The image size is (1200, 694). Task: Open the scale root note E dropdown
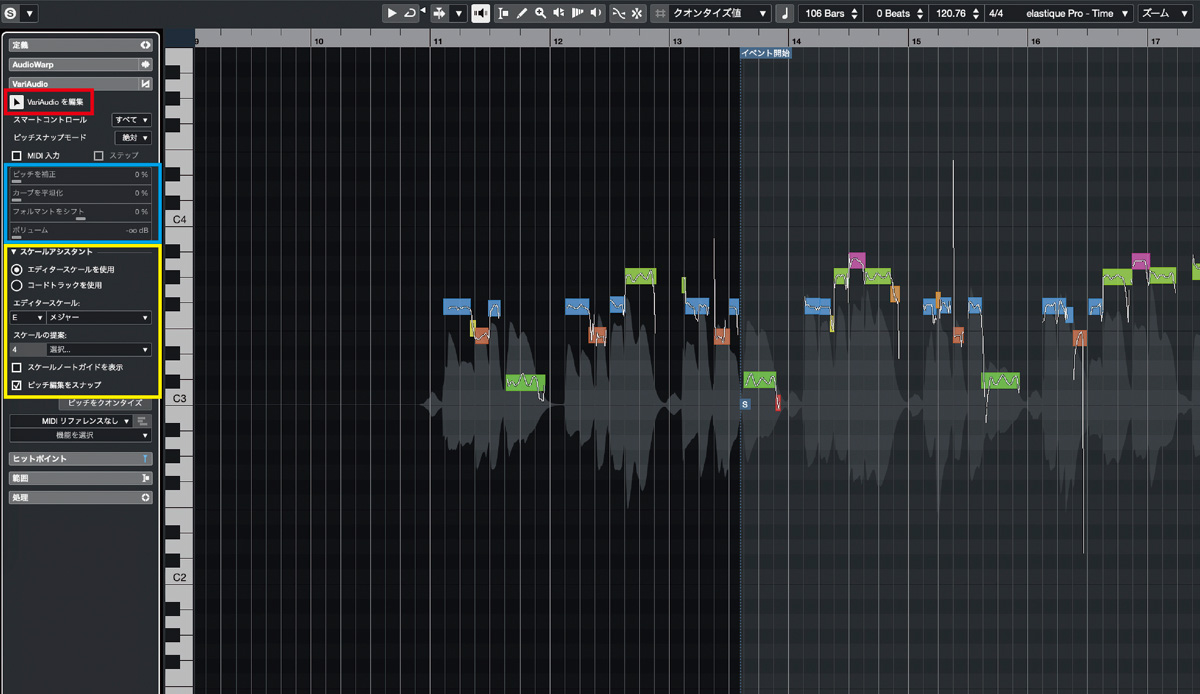27,317
